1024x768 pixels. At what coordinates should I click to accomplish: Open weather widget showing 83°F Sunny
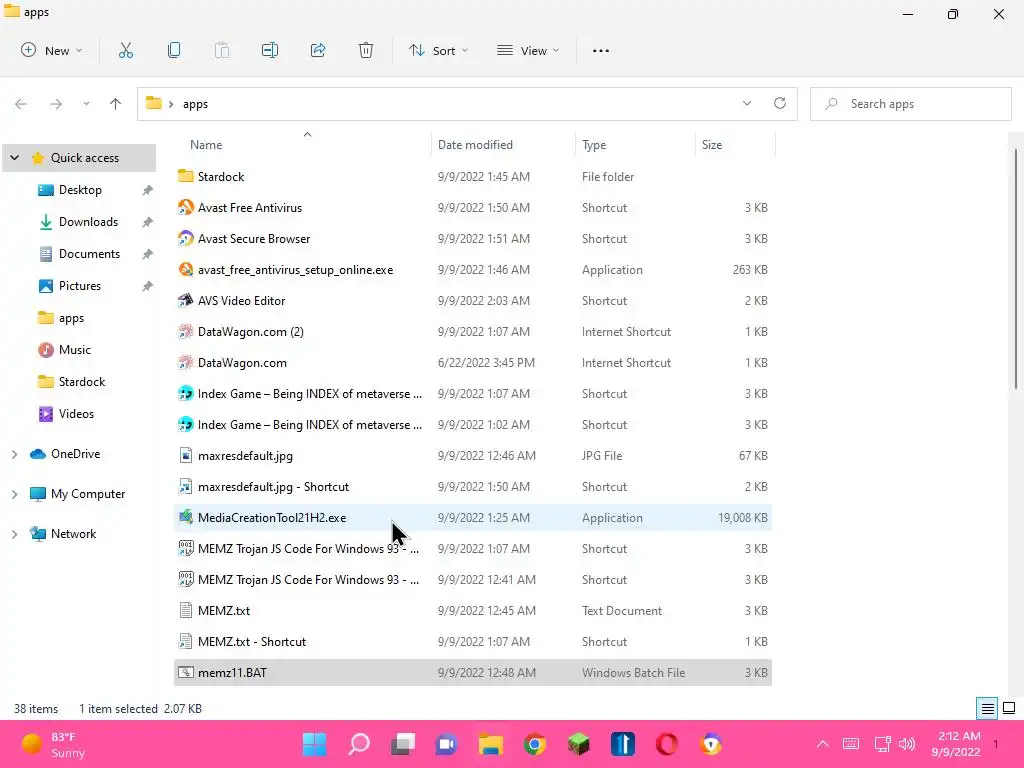click(54, 744)
